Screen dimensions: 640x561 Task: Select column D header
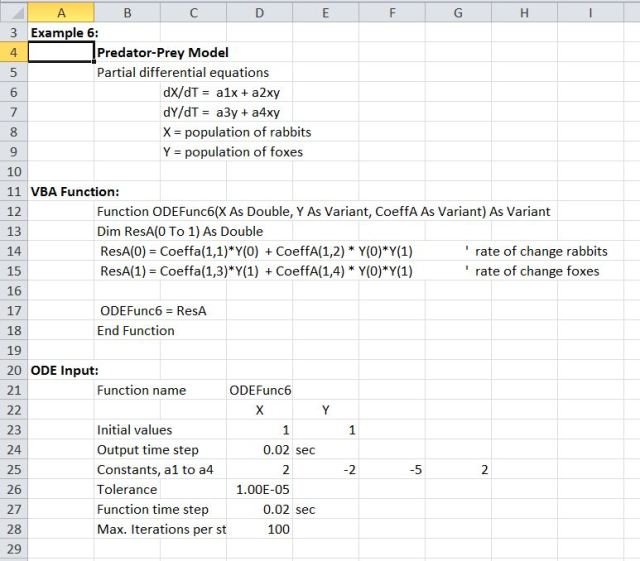(260, 11)
